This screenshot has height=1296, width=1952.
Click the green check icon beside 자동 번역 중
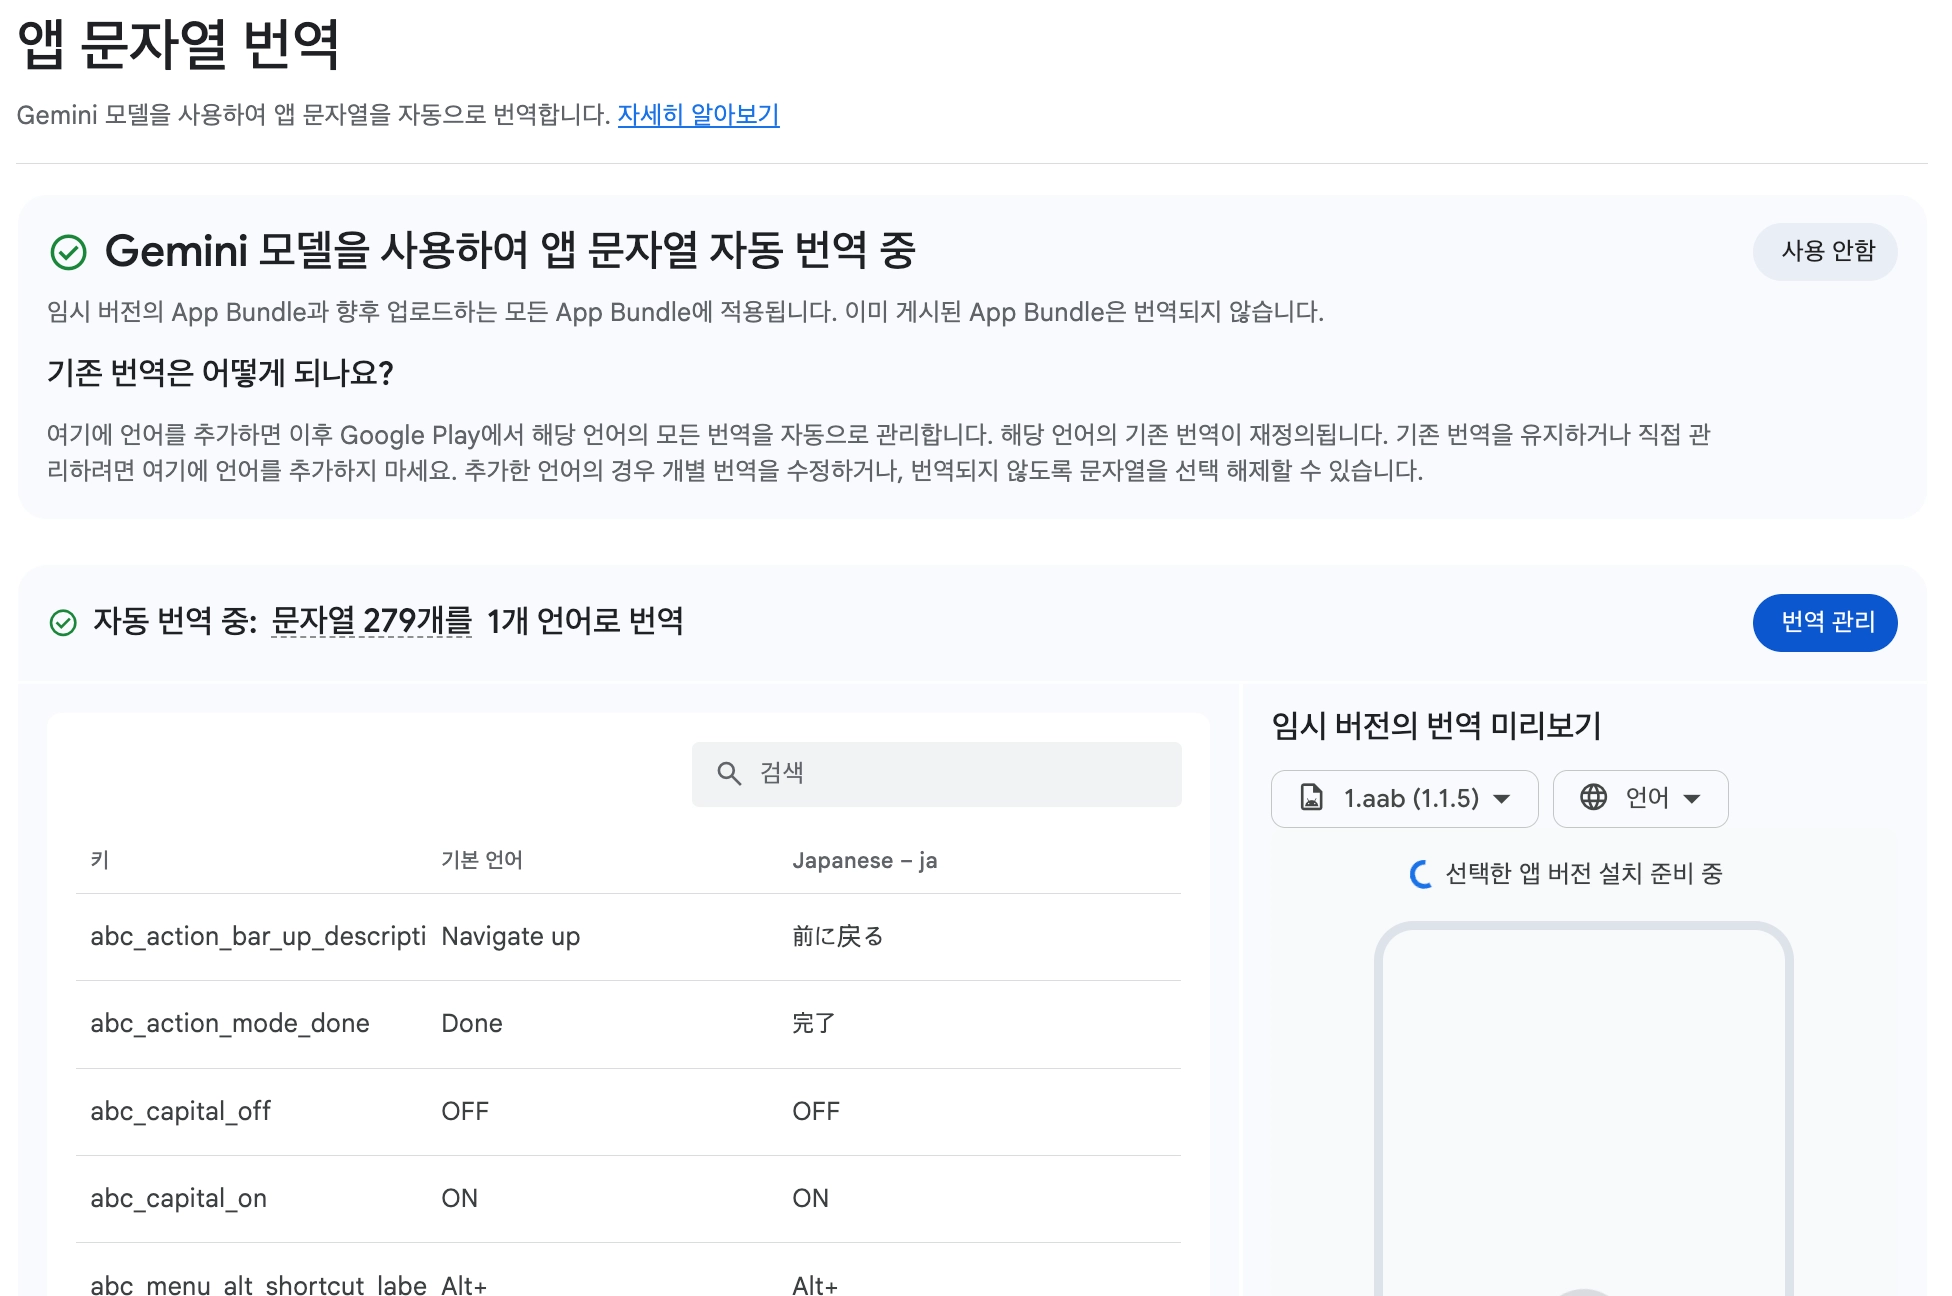63,623
